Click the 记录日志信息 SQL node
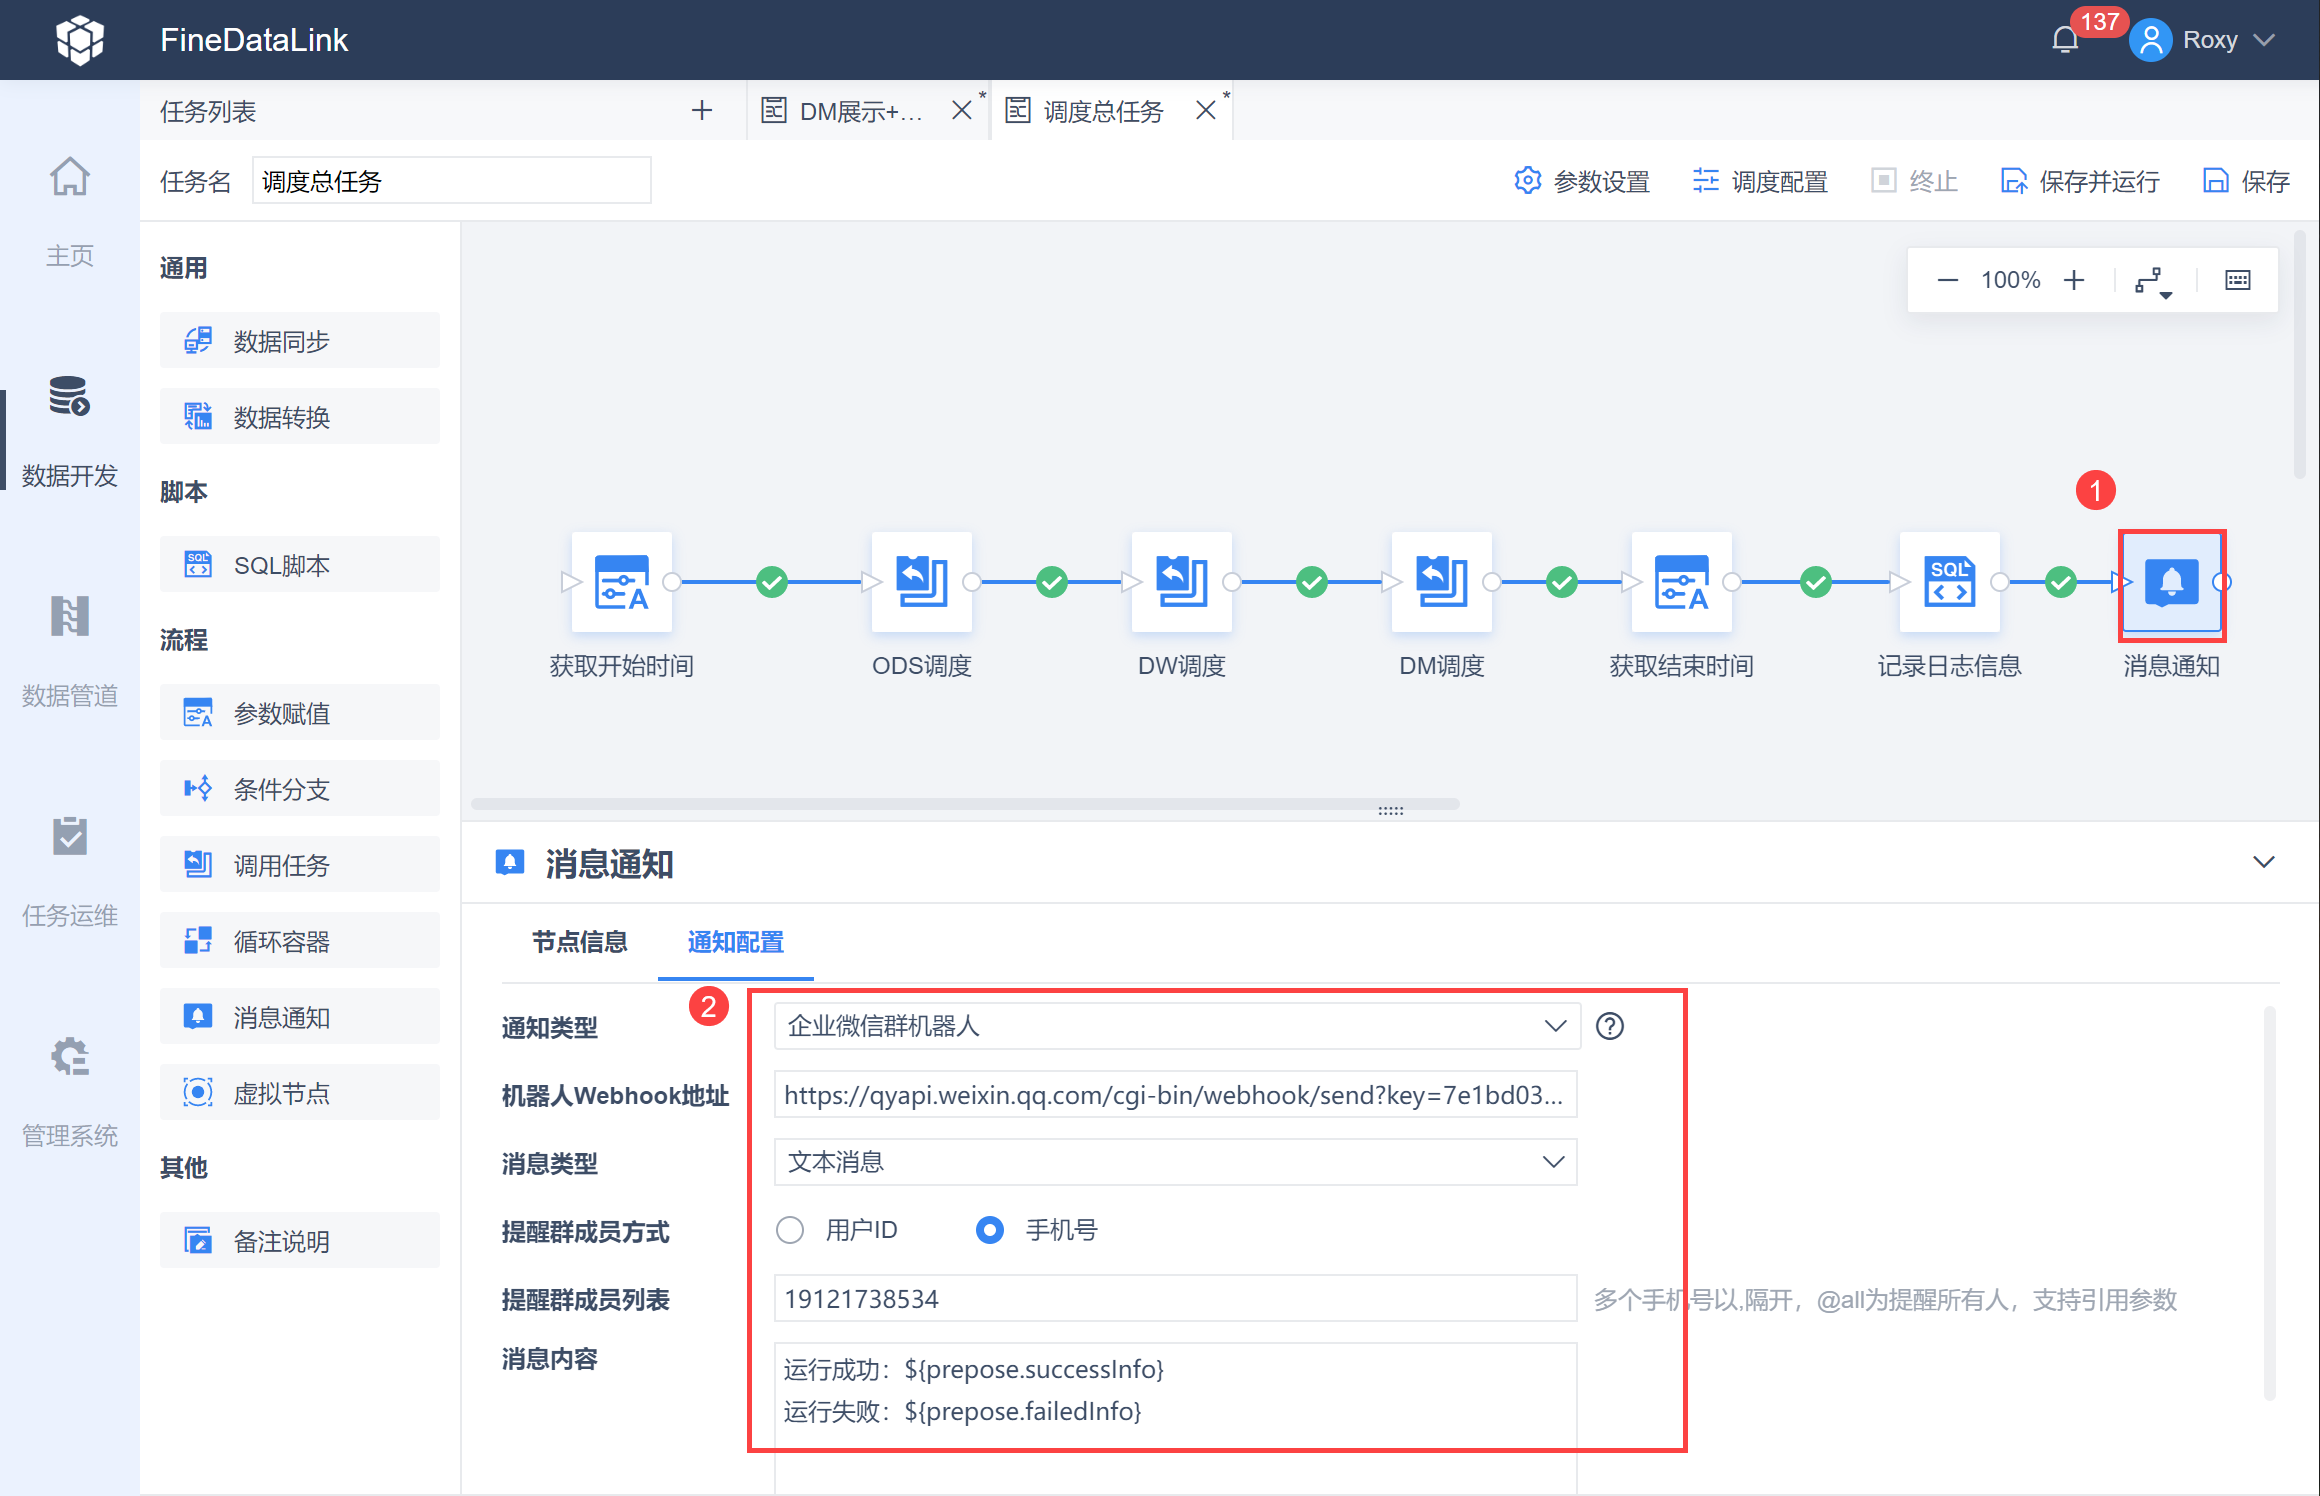The width and height of the screenshot is (2320, 1496). pyautogui.click(x=1950, y=582)
